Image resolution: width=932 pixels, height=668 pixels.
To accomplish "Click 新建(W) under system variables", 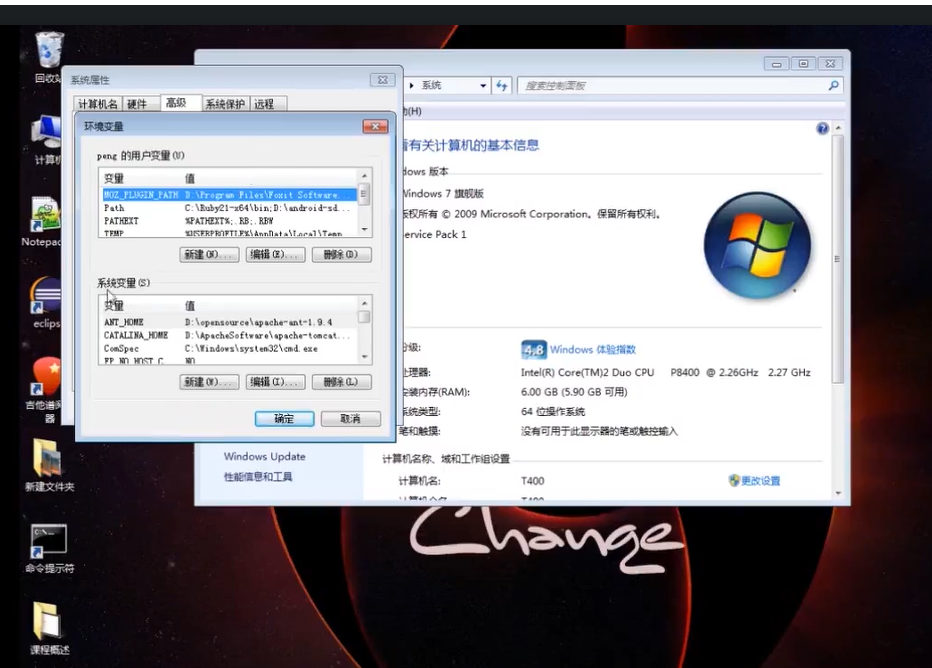I will (209, 382).
